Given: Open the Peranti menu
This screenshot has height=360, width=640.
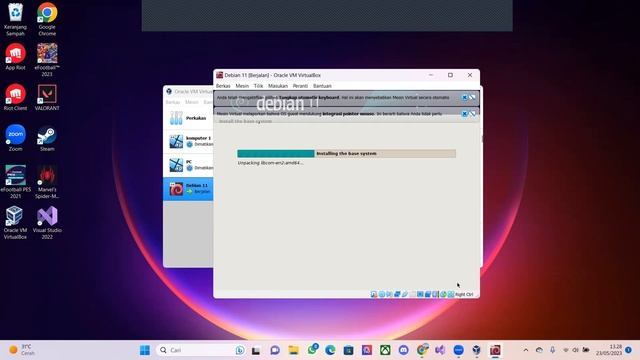Looking at the screenshot, I should pos(300,86).
